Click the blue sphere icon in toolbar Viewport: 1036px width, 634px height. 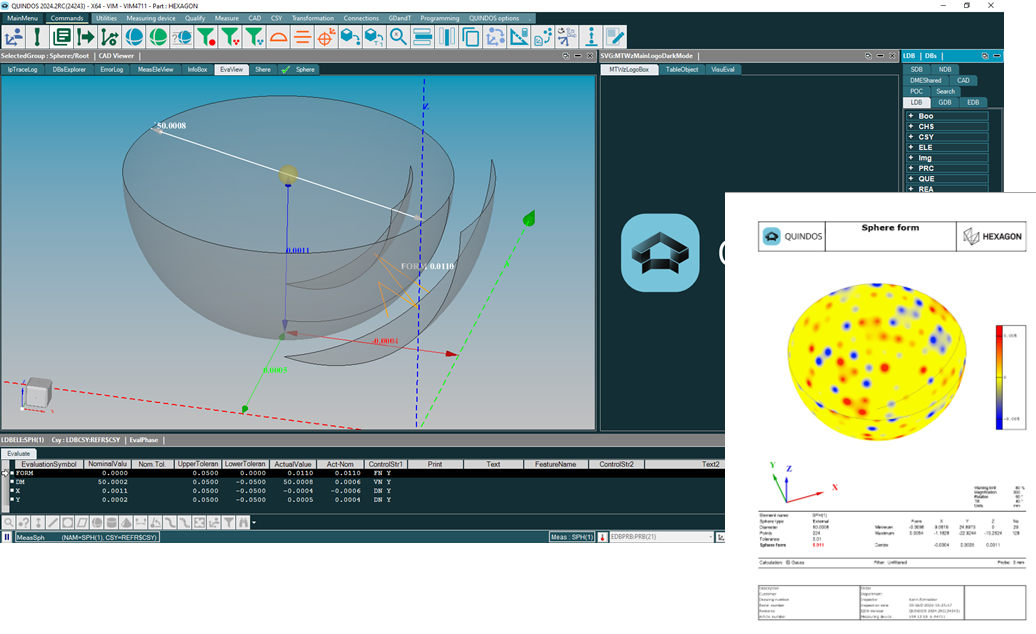(134, 37)
